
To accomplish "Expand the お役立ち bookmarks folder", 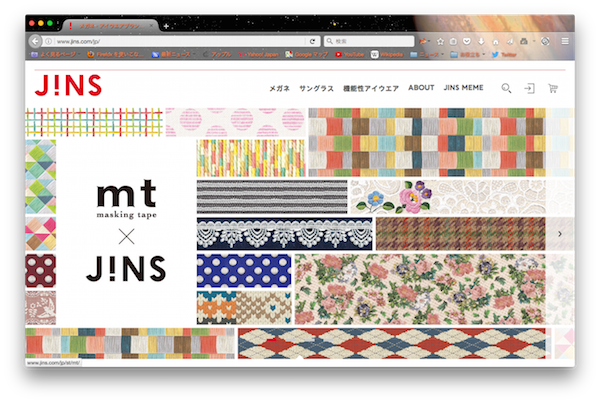I will (x=468, y=54).
